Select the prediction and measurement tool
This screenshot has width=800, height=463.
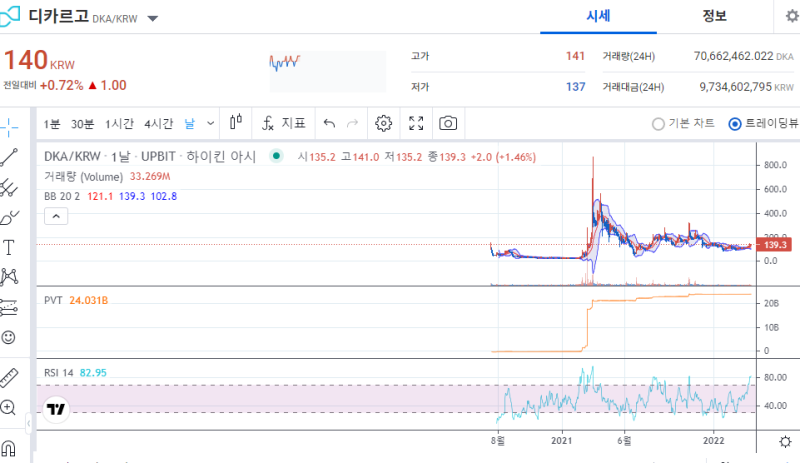[x=9, y=307]
